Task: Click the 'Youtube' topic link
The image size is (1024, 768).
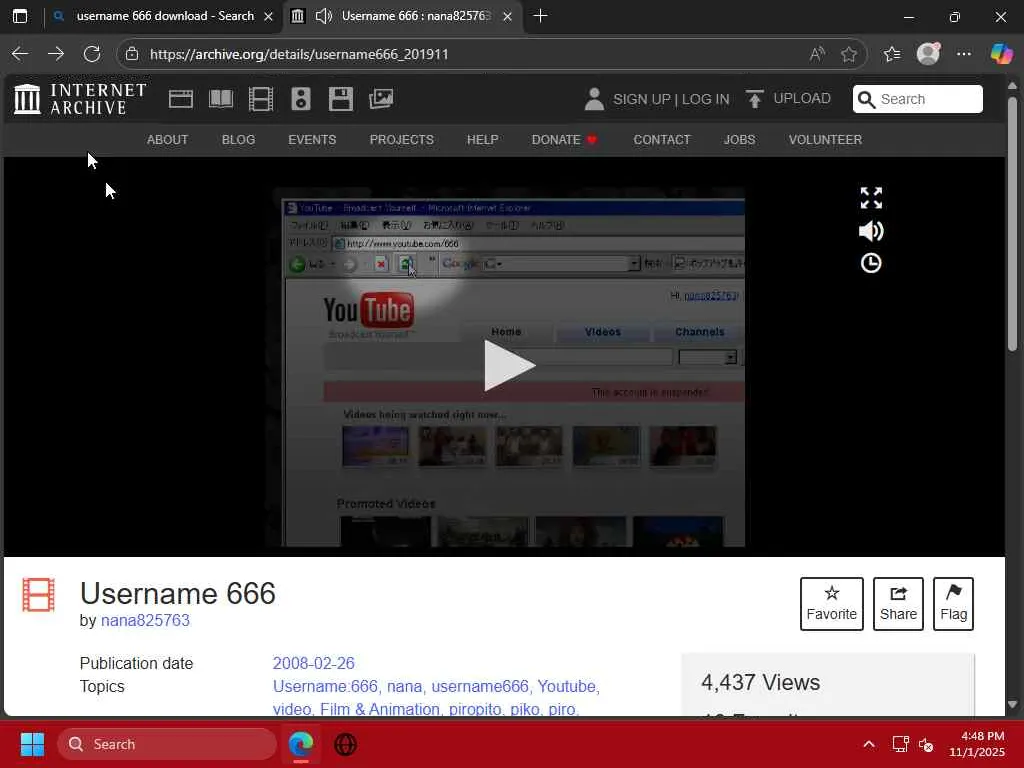Action: pyautogui.click(x=566, y=686)
